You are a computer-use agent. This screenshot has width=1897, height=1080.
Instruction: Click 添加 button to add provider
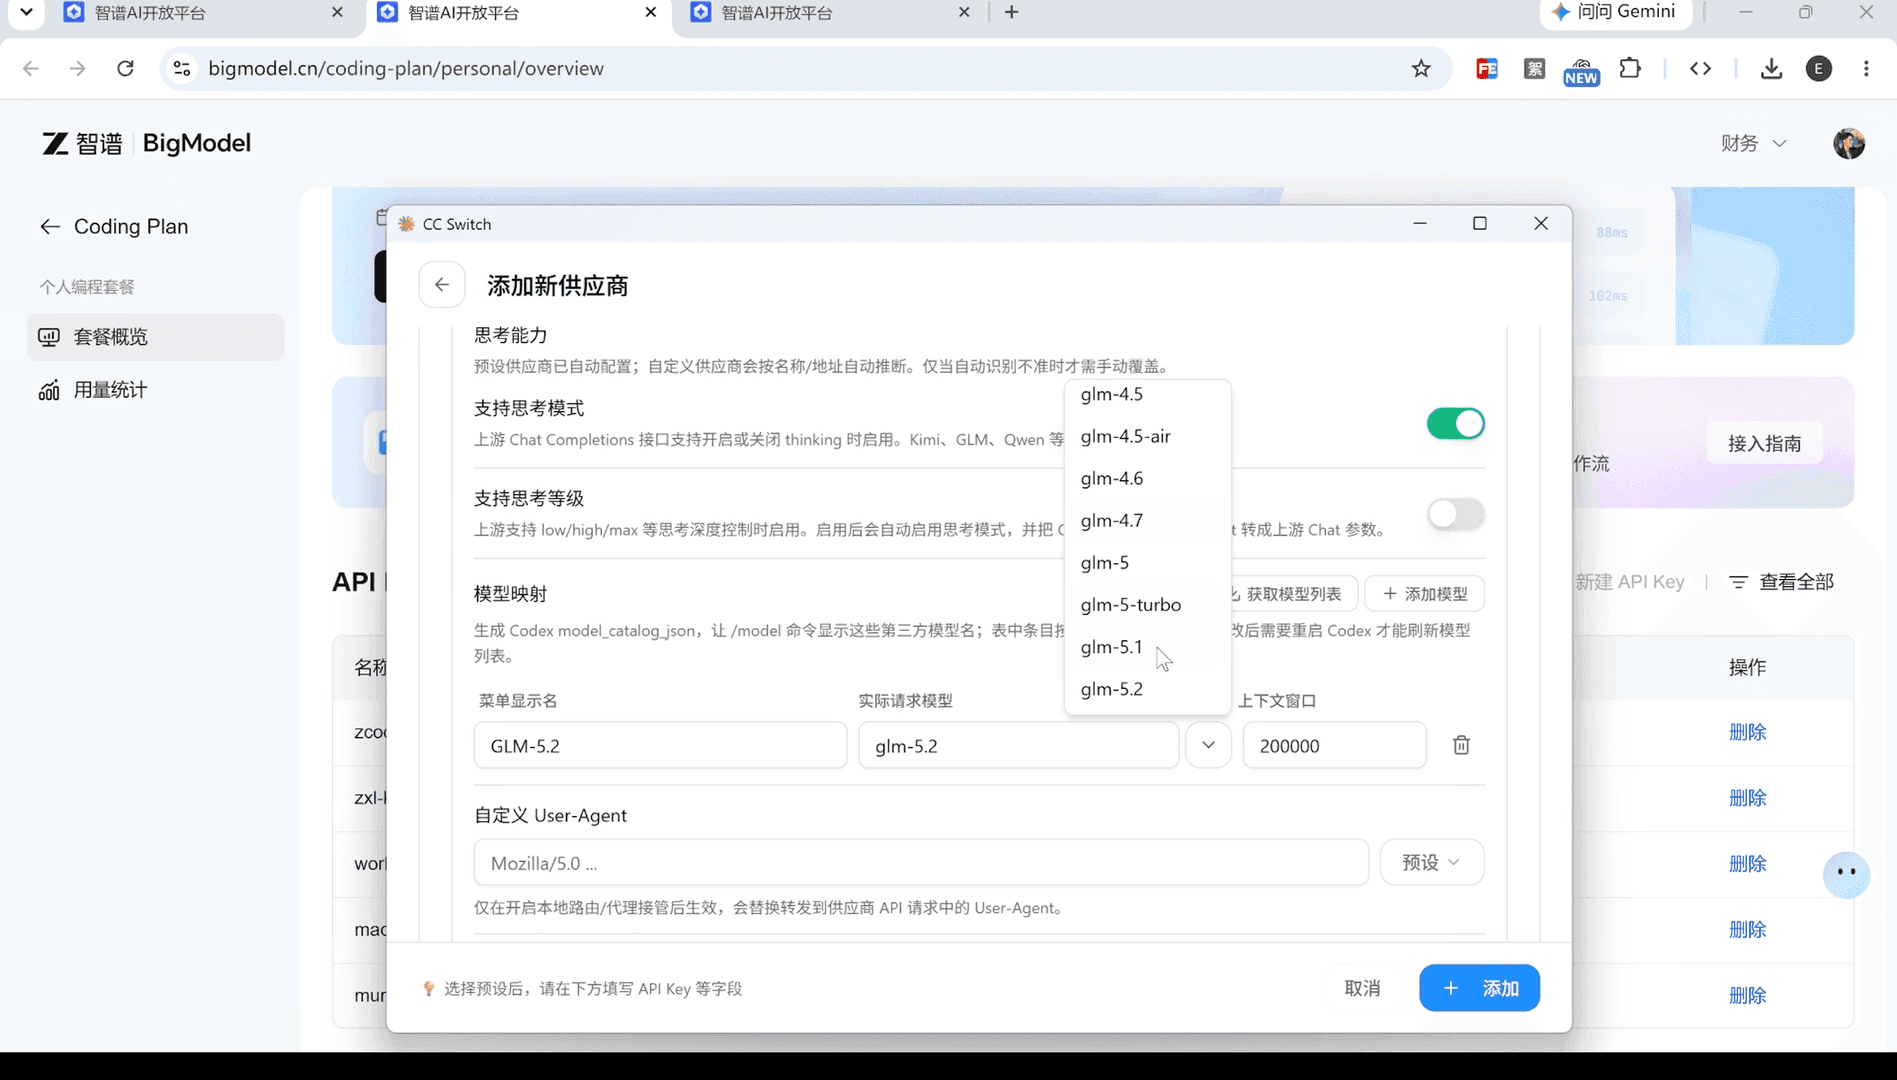[1479, 988]
